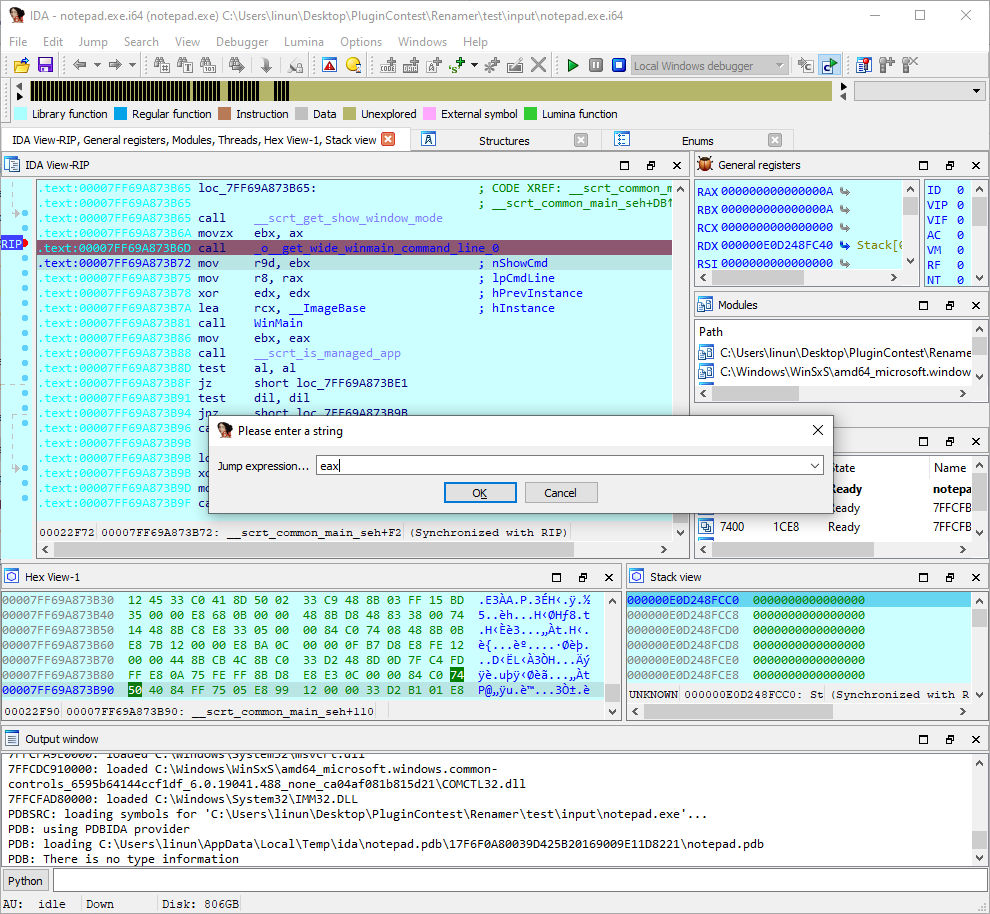Screen dimensions: 990x914
Task: Terminate process with the stop icon
Action: point(617,65)
